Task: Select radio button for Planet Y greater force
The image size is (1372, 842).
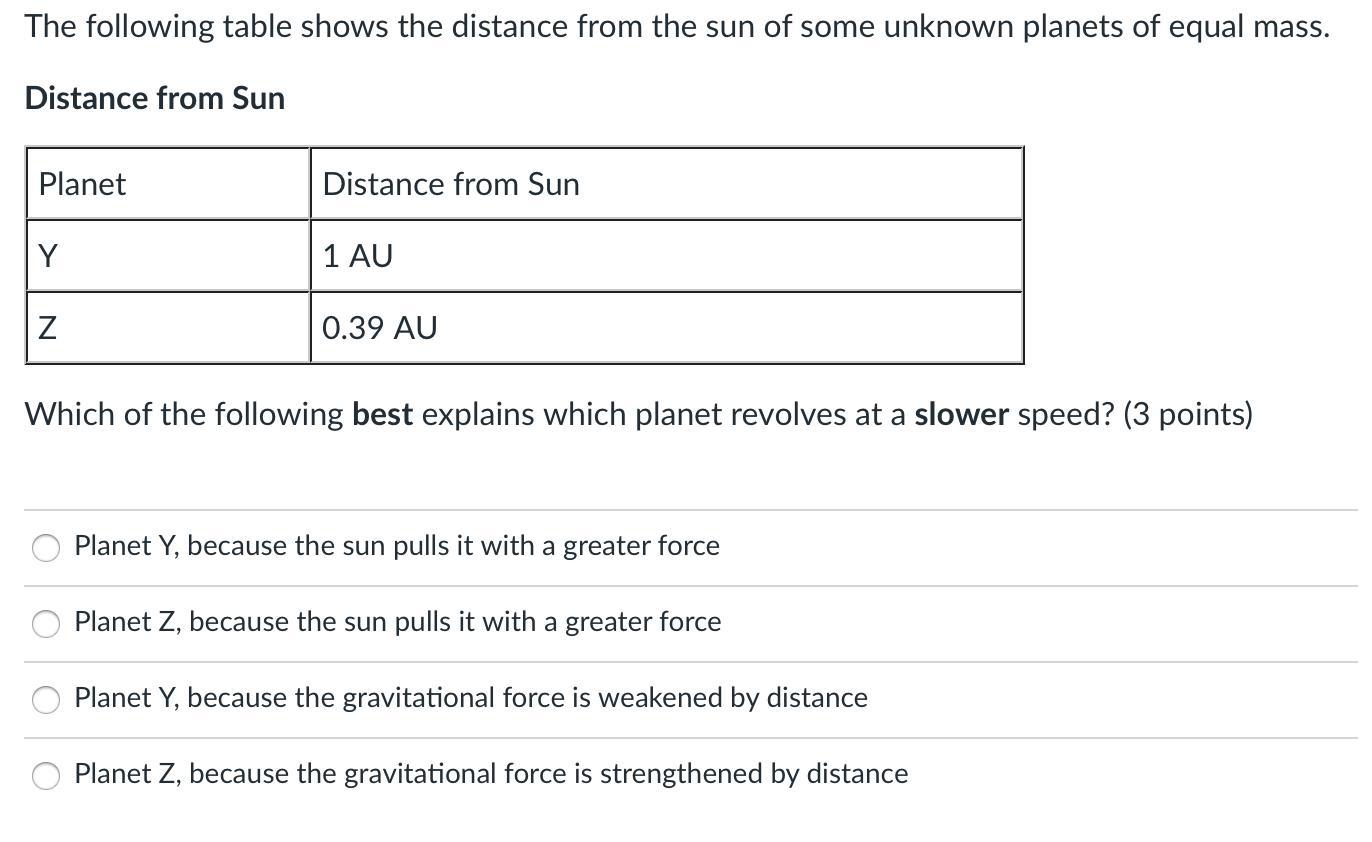Action: point(46,548)
